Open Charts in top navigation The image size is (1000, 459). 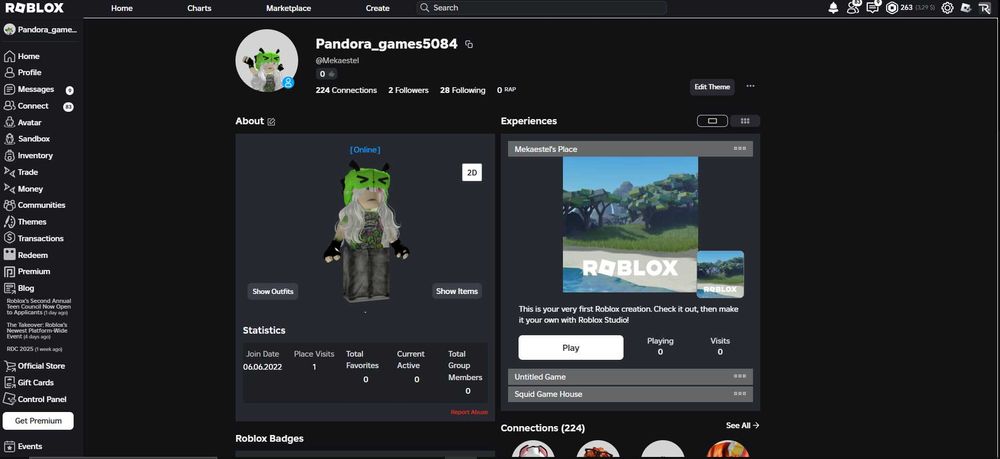pyautogui.click(x=199, y=8)
